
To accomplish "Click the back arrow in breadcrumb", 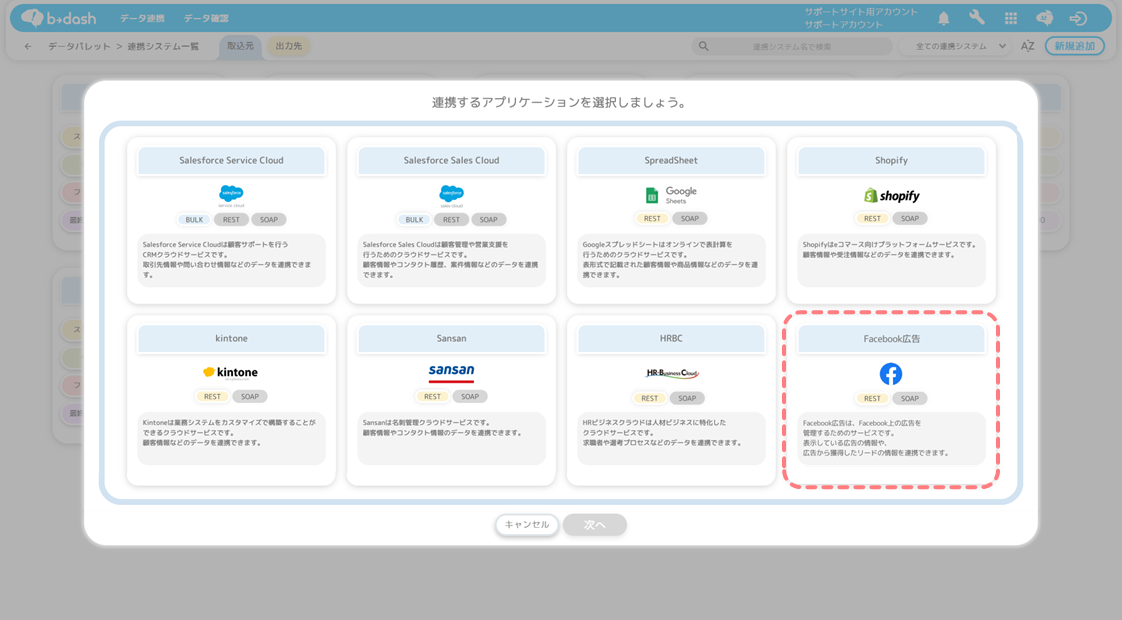I will 28,46.
